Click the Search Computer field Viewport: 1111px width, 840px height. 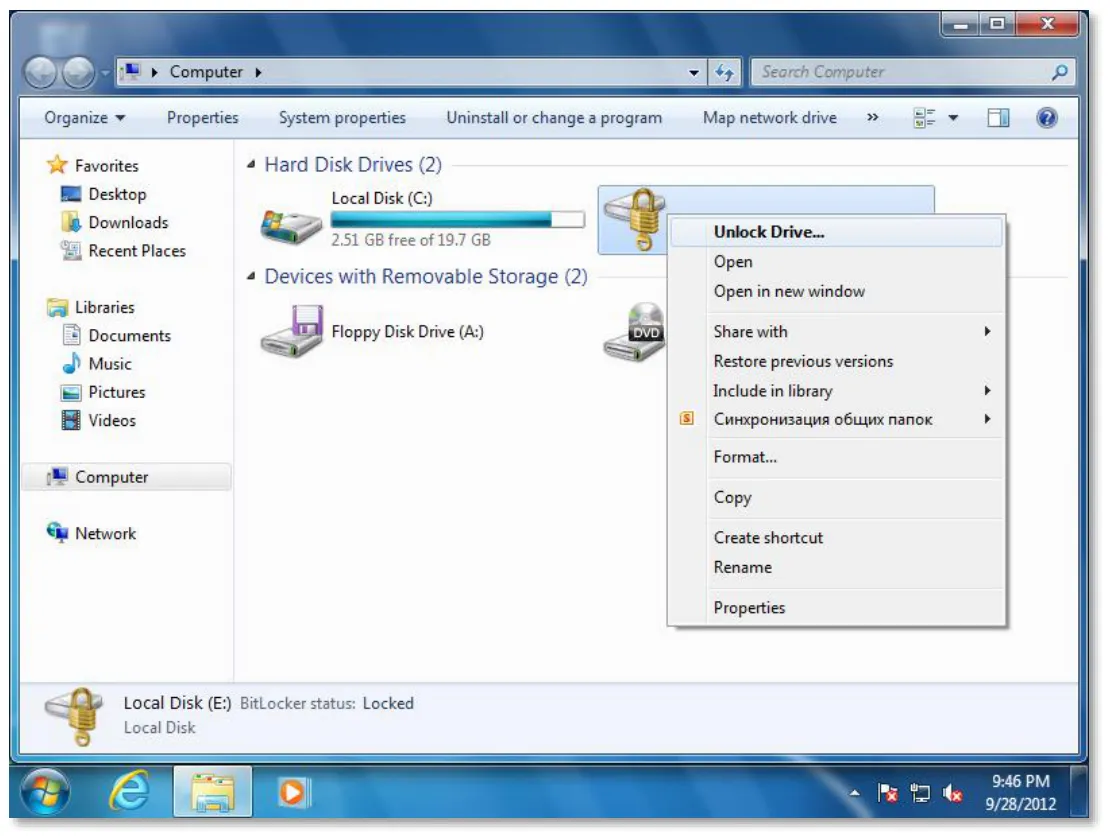pos(913,72)
